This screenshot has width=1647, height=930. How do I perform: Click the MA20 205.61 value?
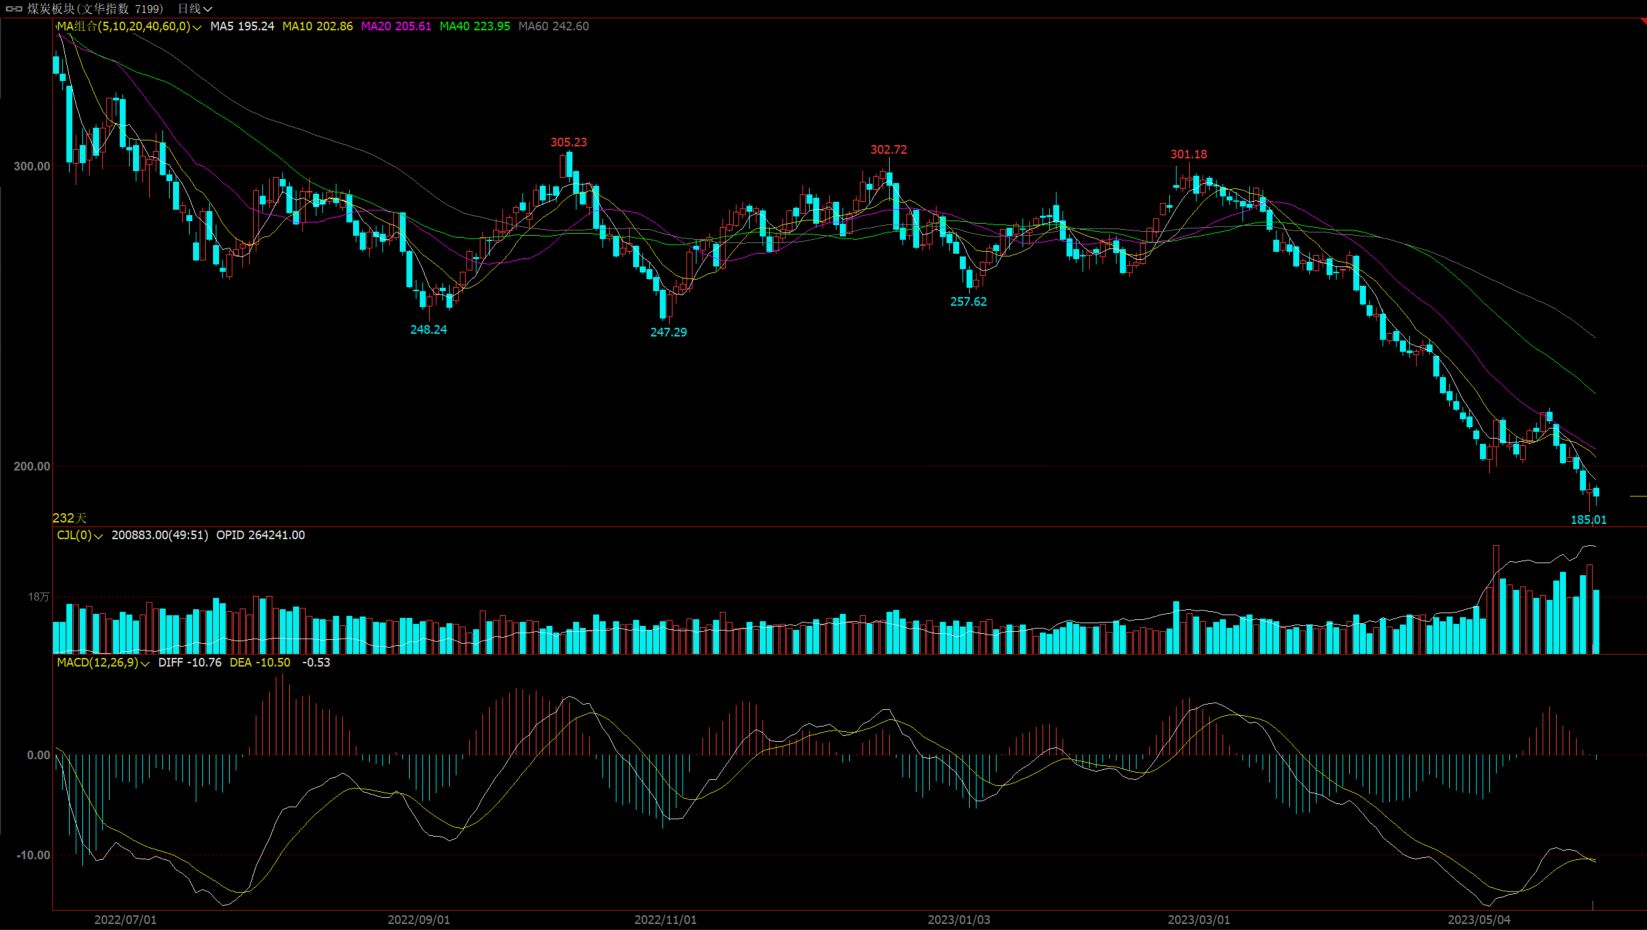coord(396,26)
